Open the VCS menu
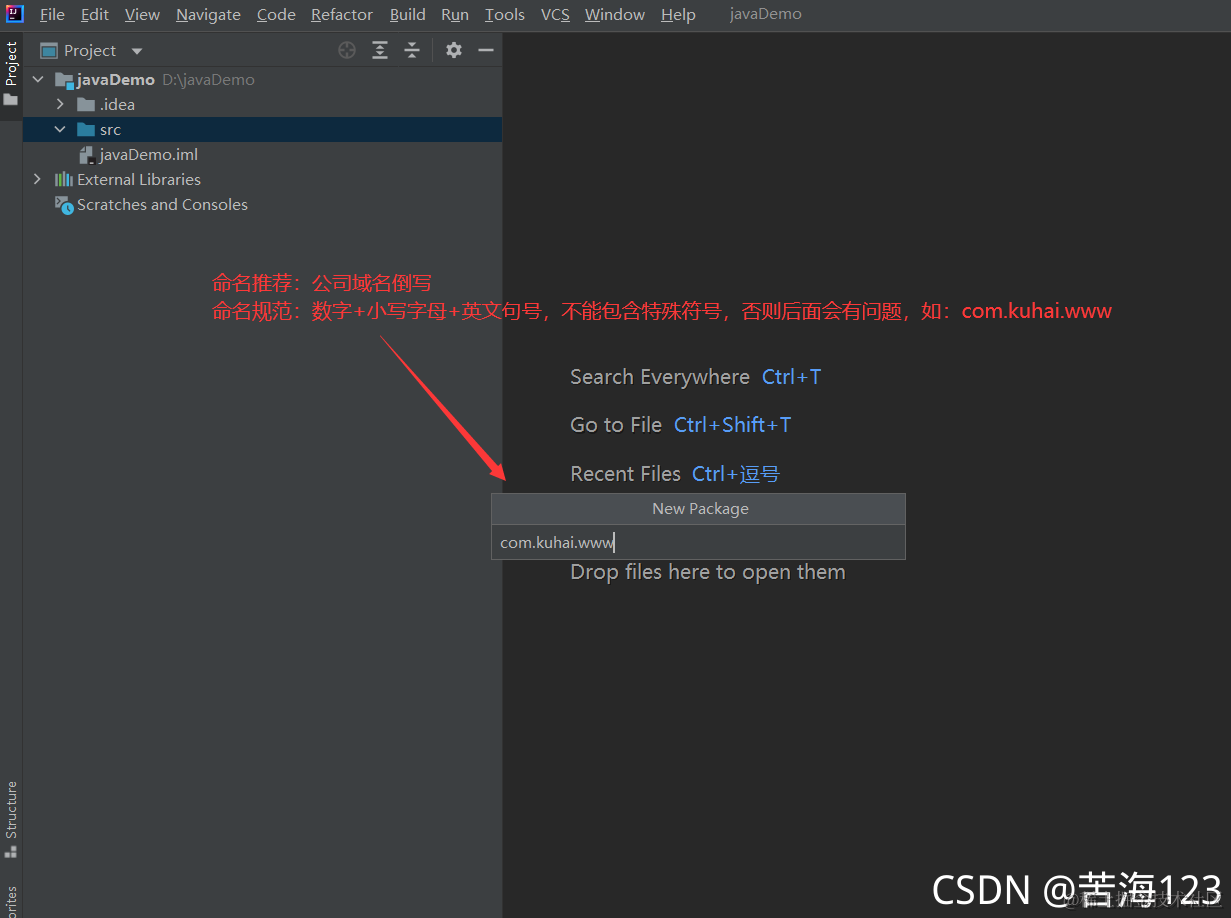The image size is (1231, 918). point(555,15)
